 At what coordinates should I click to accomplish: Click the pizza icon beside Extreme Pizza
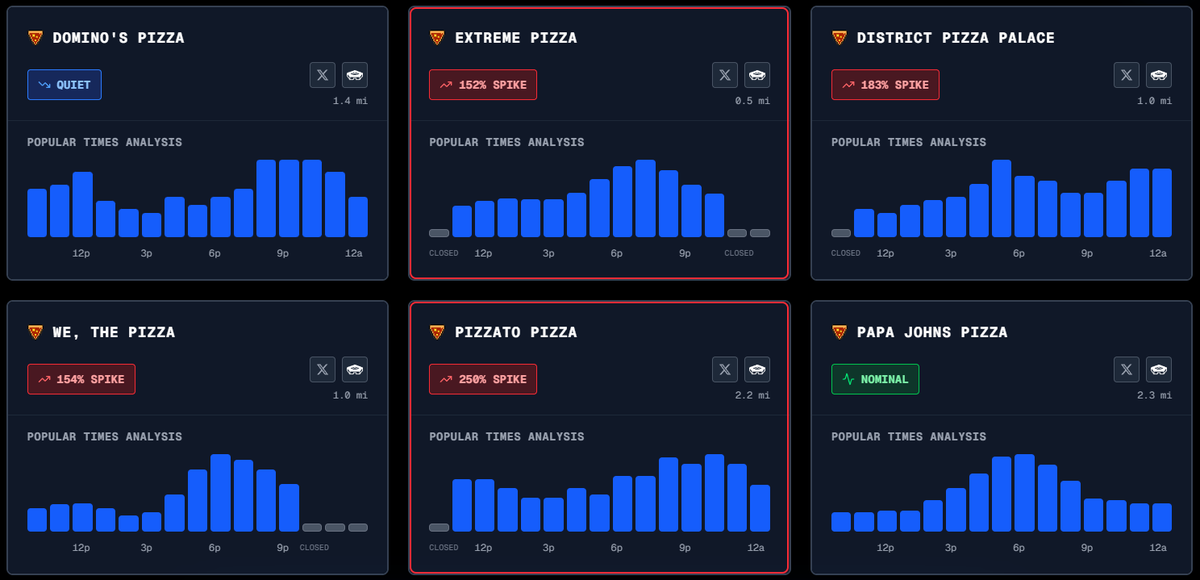(x=437, y=38)
